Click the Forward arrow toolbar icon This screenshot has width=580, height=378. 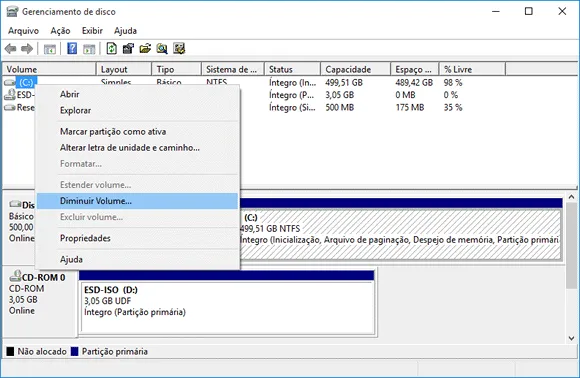tap(27, 48)
